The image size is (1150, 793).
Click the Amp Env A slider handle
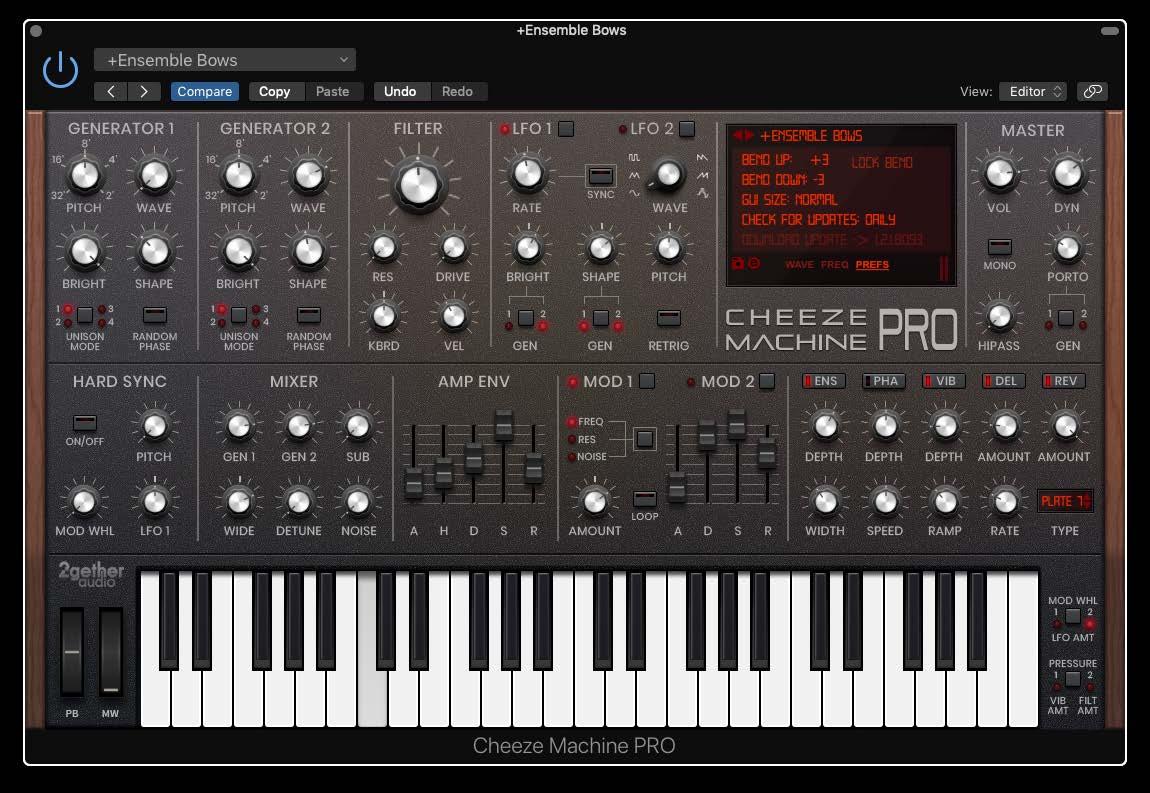click(x=414, y=484)
